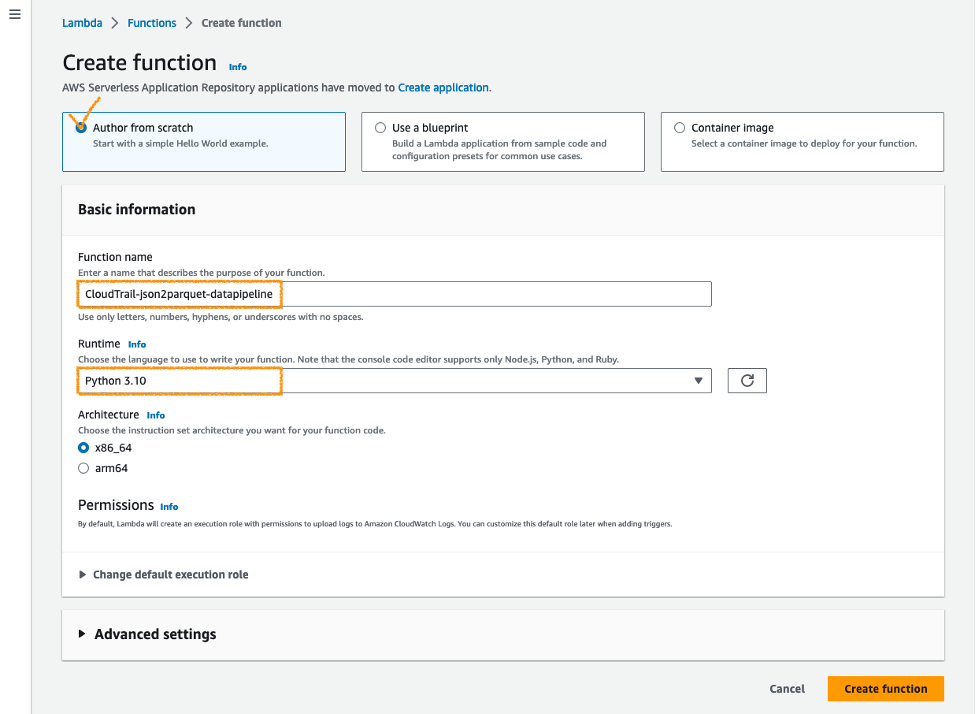Open Info link beside Create function

click(x=237, y=67)
